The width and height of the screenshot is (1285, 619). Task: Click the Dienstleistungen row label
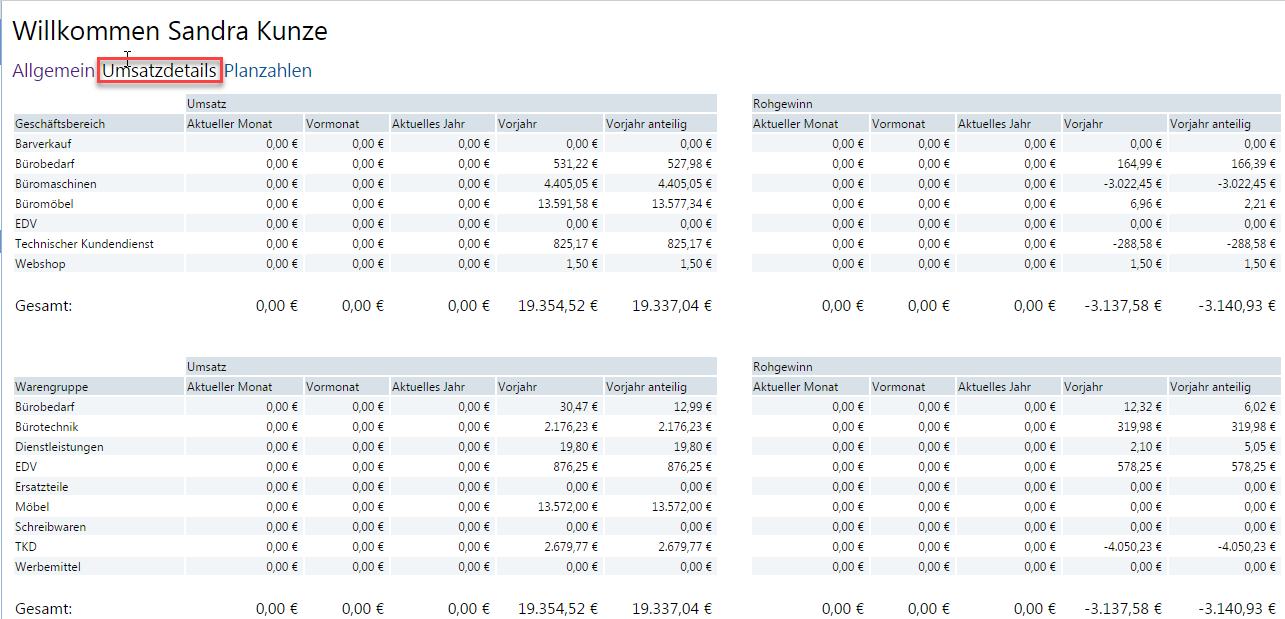click(59, 447)
